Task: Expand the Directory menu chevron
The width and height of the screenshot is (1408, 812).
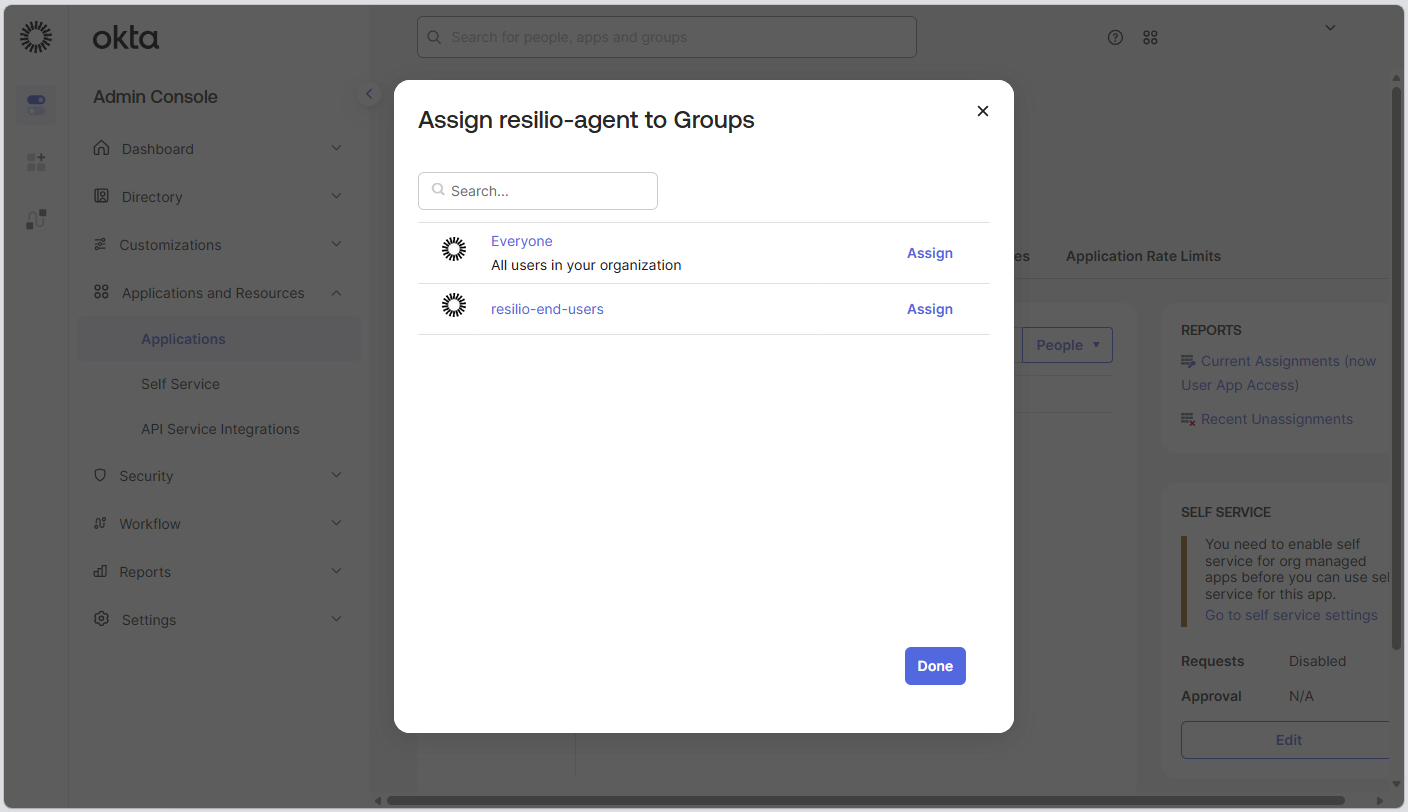Action: (x=336, y=196)
